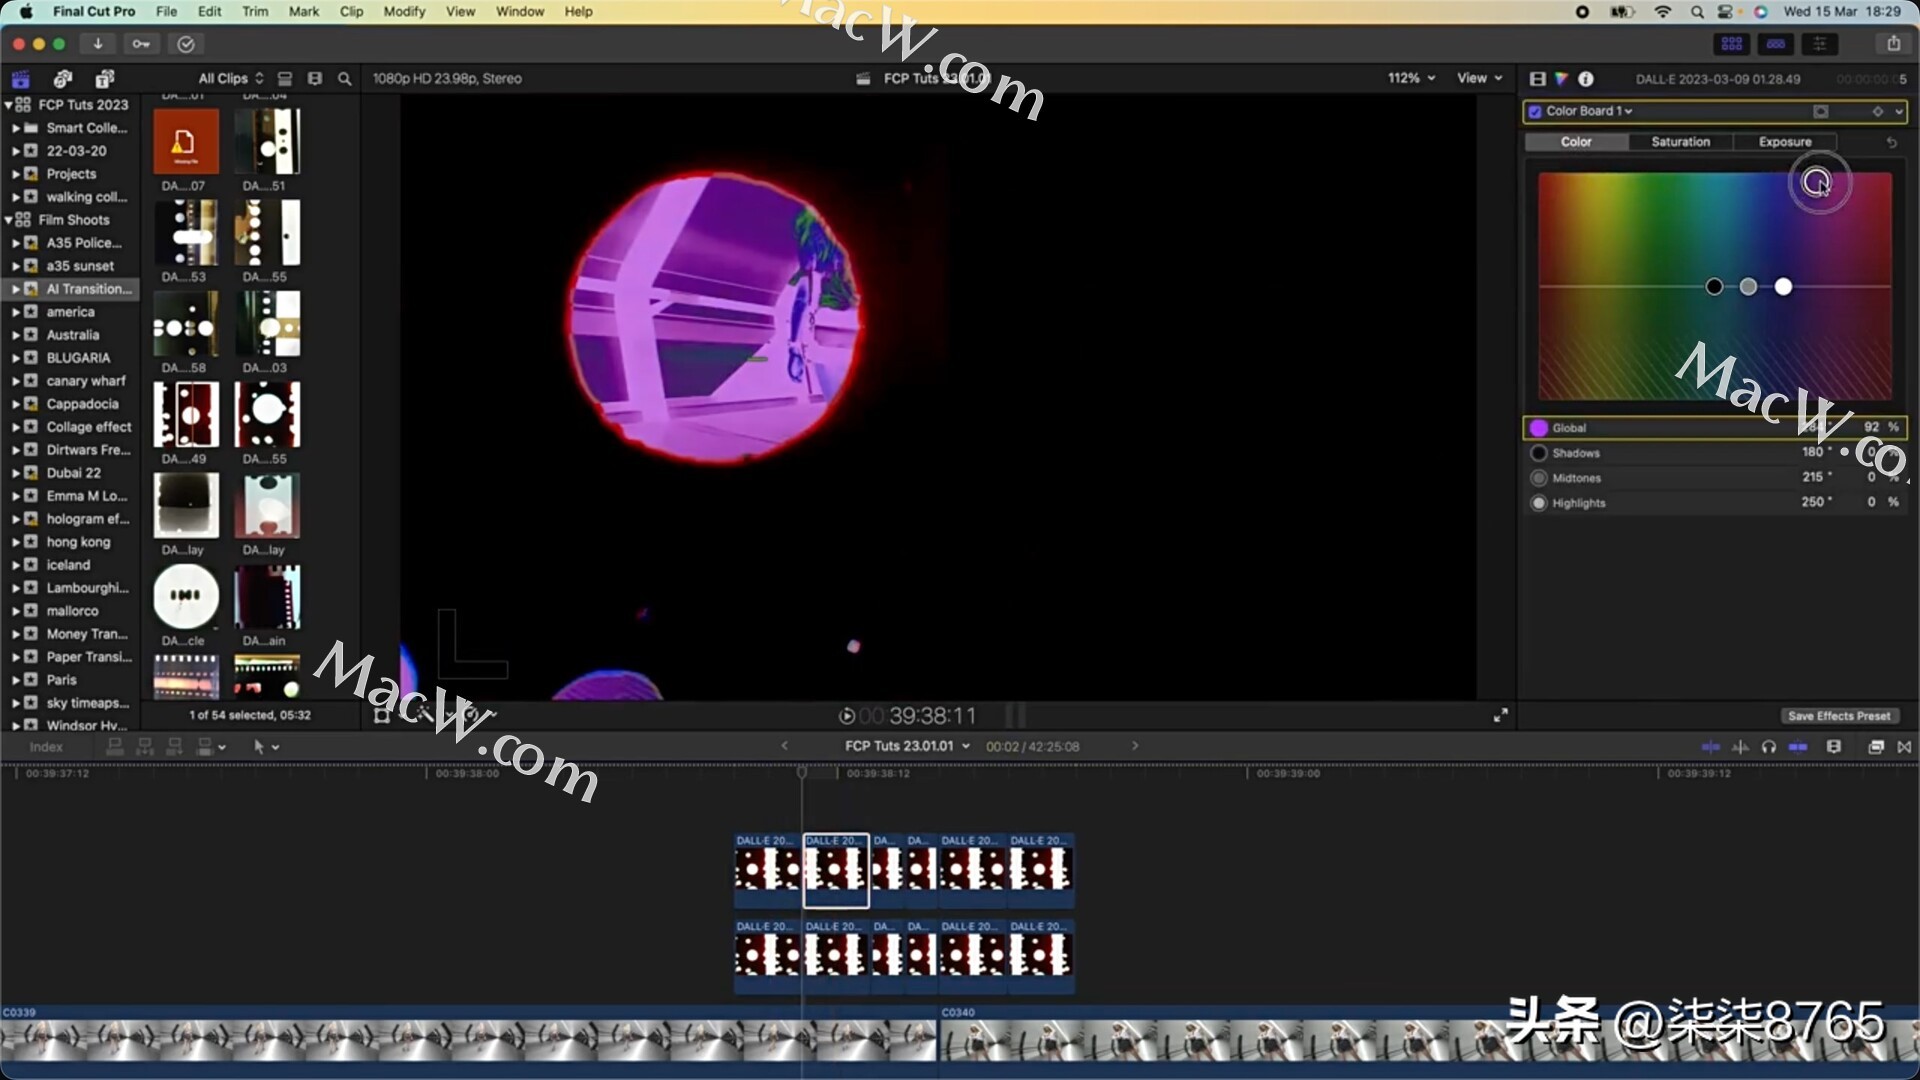Enable audio skimming with the headphone icon

1768,747
